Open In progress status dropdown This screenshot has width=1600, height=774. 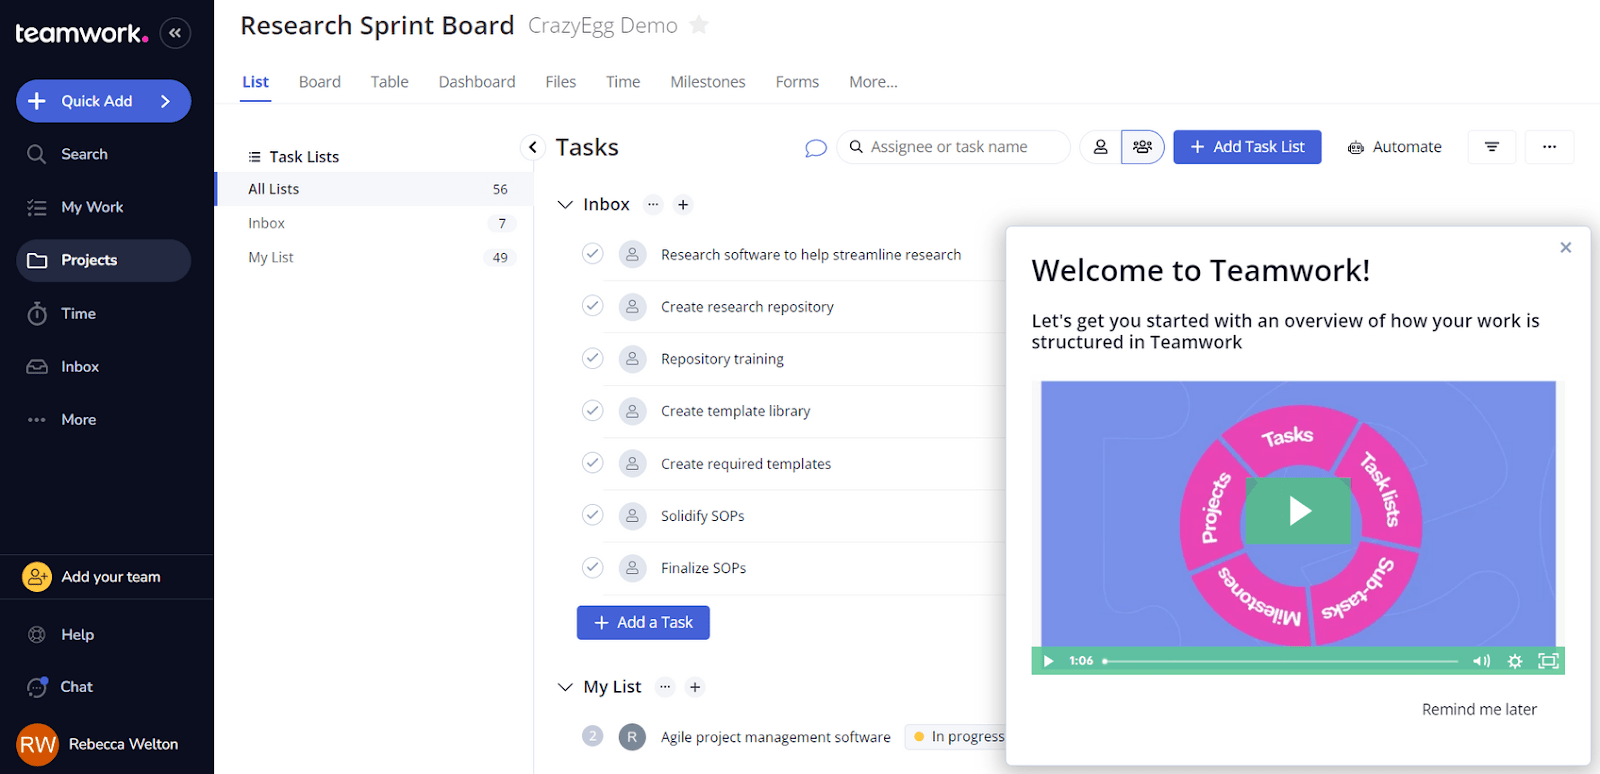[958, 737]
